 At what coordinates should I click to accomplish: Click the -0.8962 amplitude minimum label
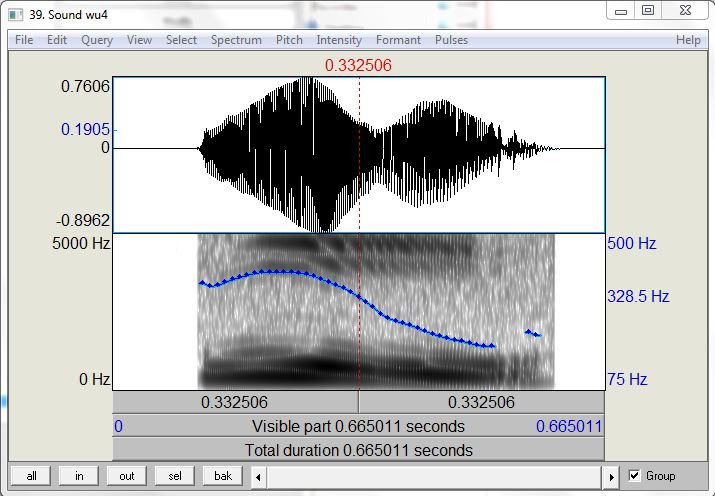pyautogui.click(x=83, y=221)
